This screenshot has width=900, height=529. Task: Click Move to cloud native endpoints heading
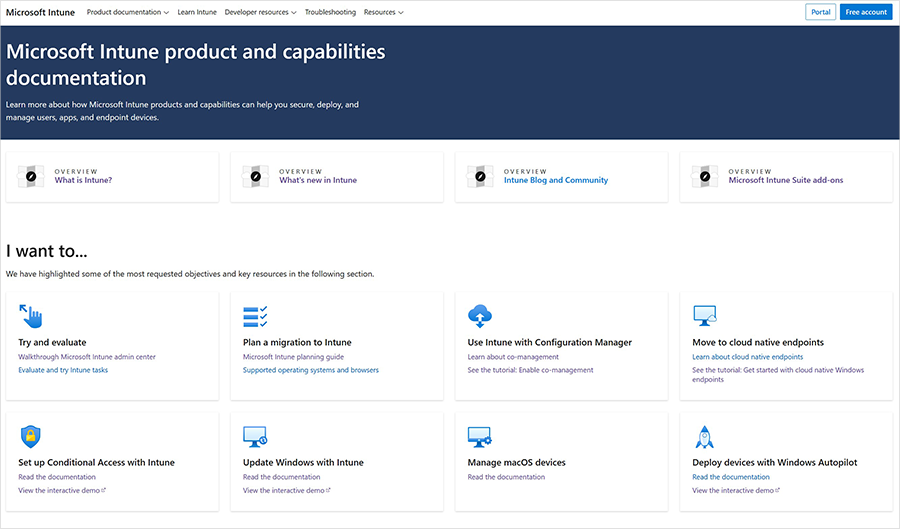758,343
